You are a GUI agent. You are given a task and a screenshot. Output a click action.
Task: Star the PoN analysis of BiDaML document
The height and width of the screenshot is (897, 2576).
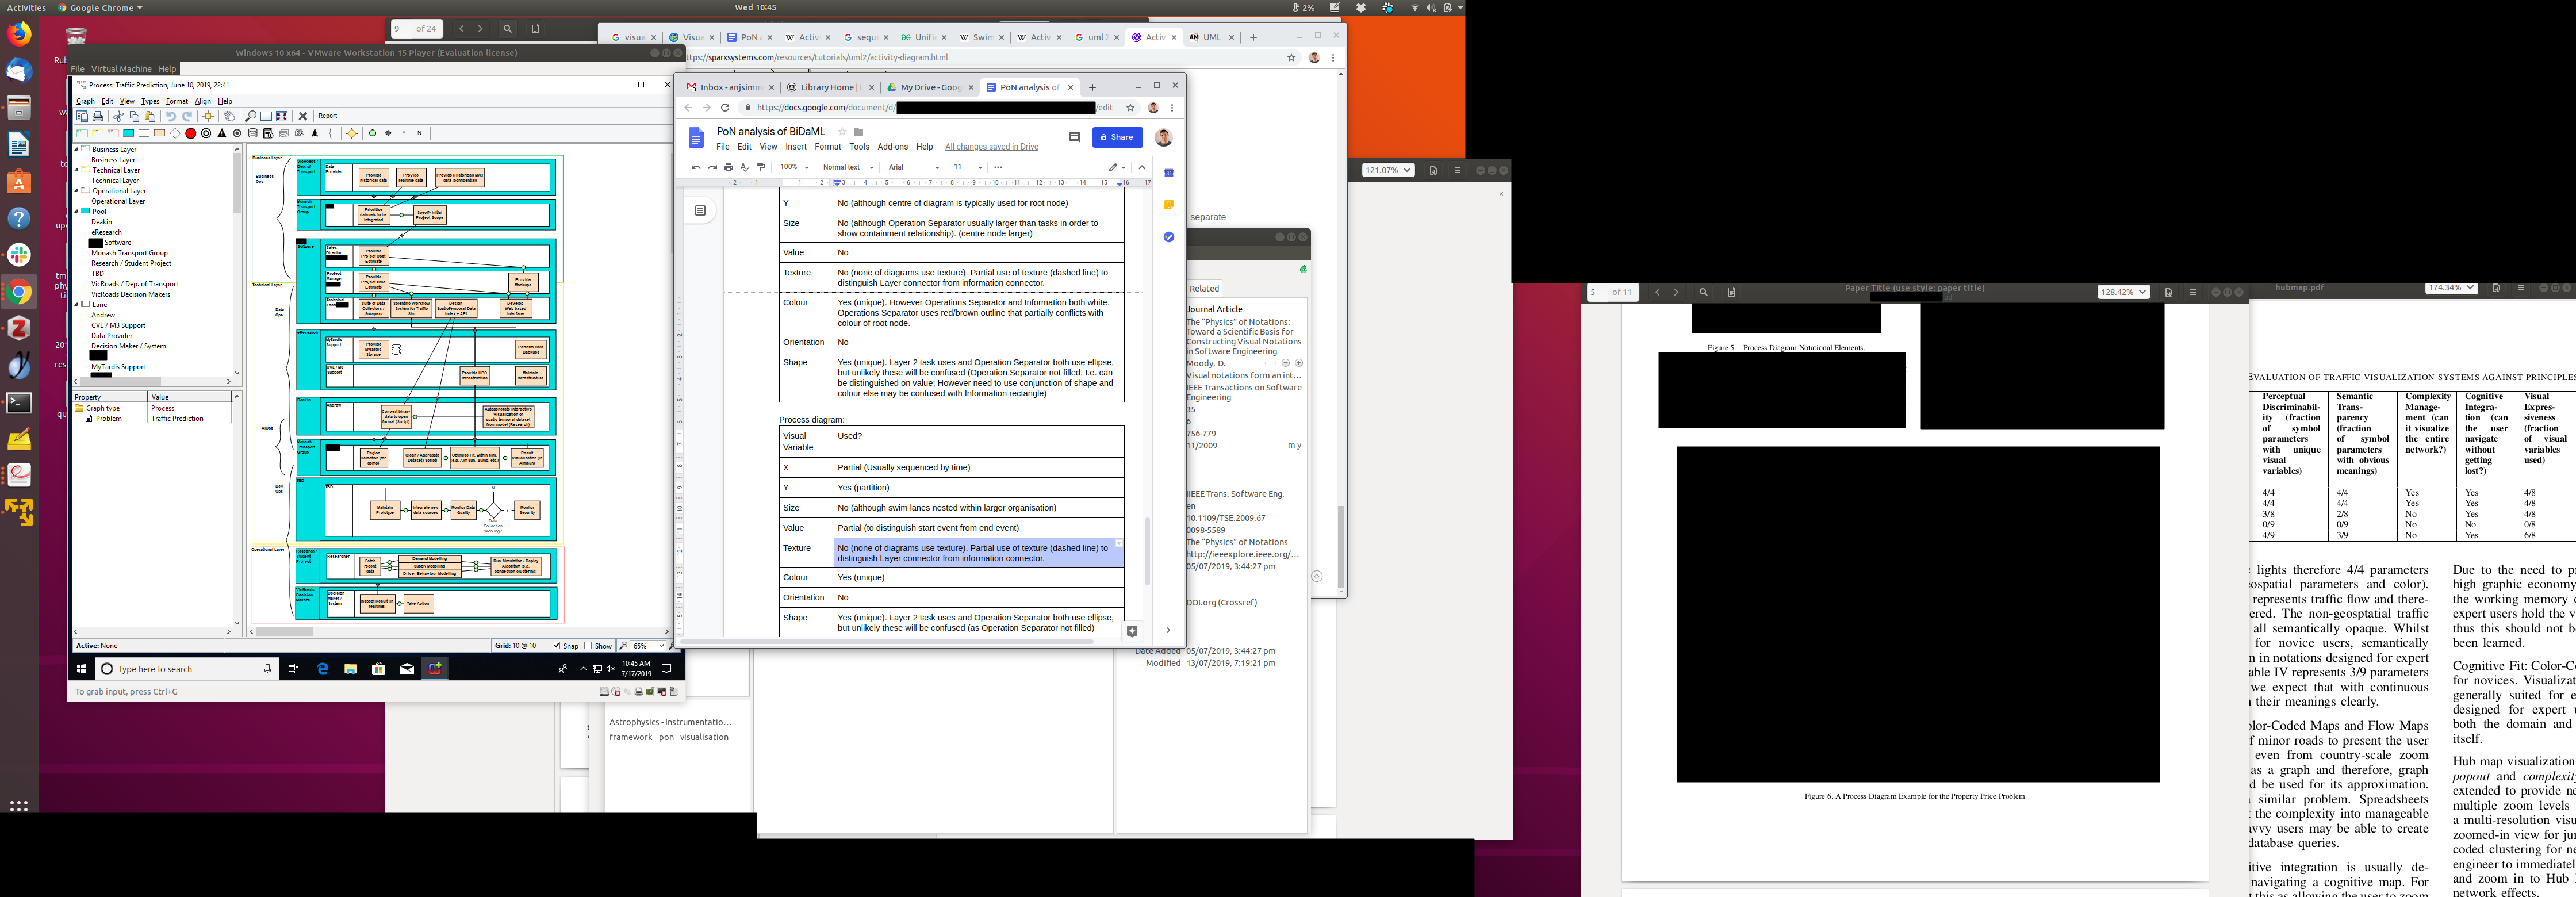(x=842, y=131)
